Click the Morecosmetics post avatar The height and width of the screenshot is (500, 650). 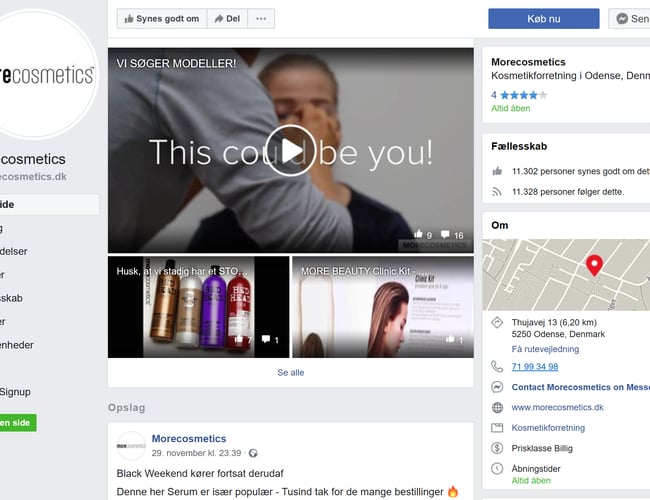tap(131, 446)
